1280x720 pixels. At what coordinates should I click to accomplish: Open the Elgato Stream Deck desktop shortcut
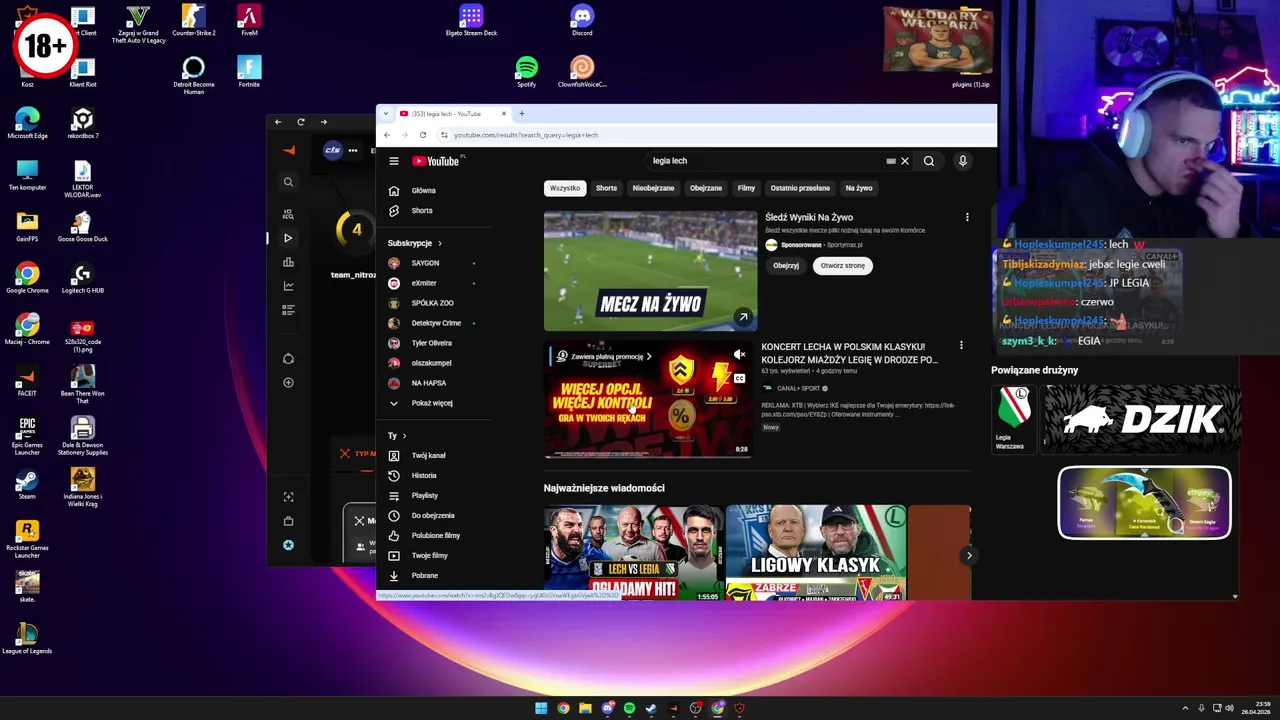471,20
